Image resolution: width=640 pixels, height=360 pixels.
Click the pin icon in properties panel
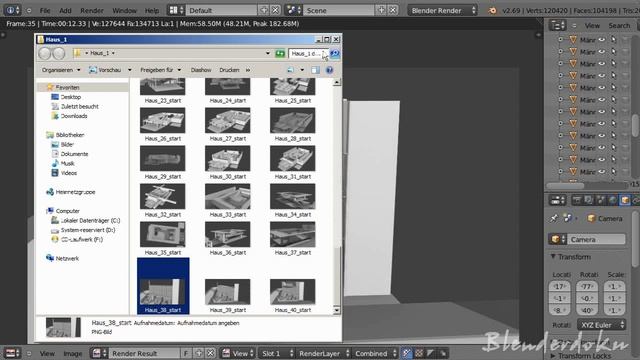(554, 218)
